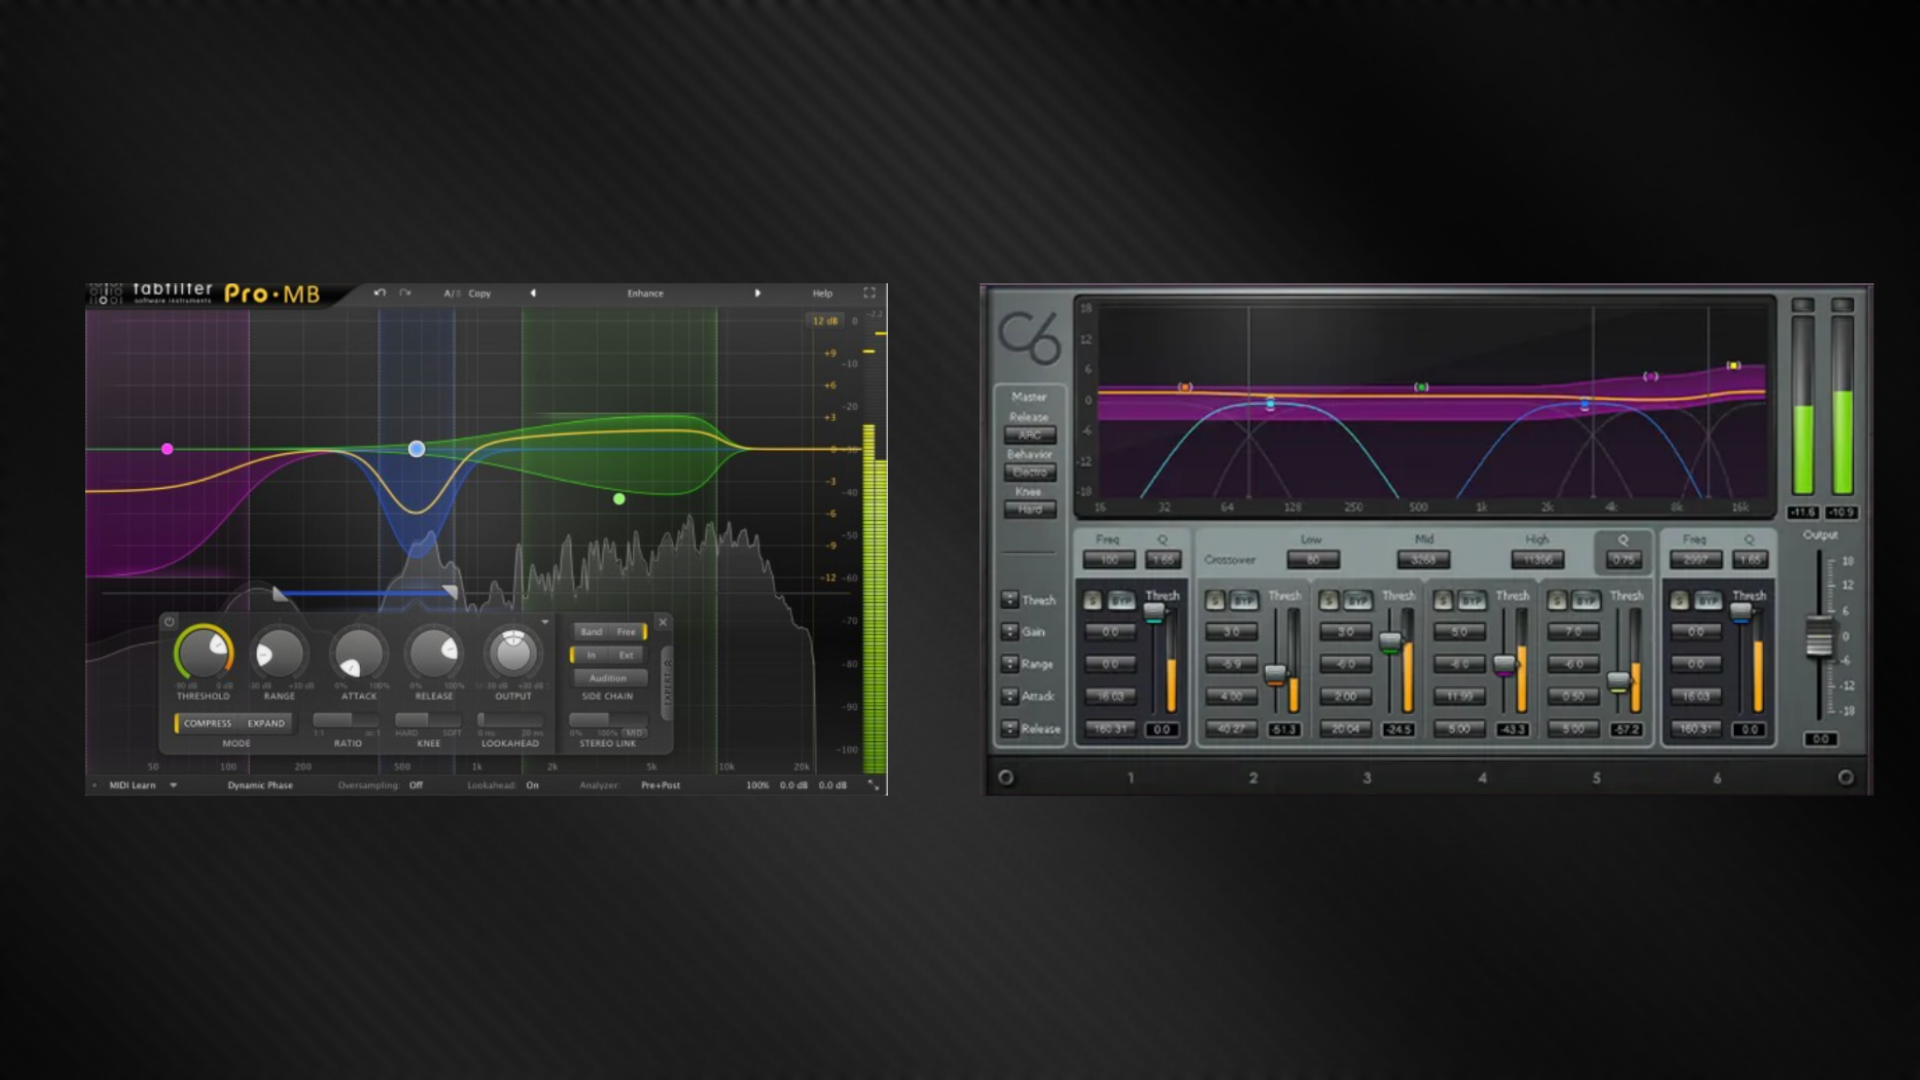Go to previous preset in Pro-MB
The image size is (1920, 1080).
coord(533,293)
